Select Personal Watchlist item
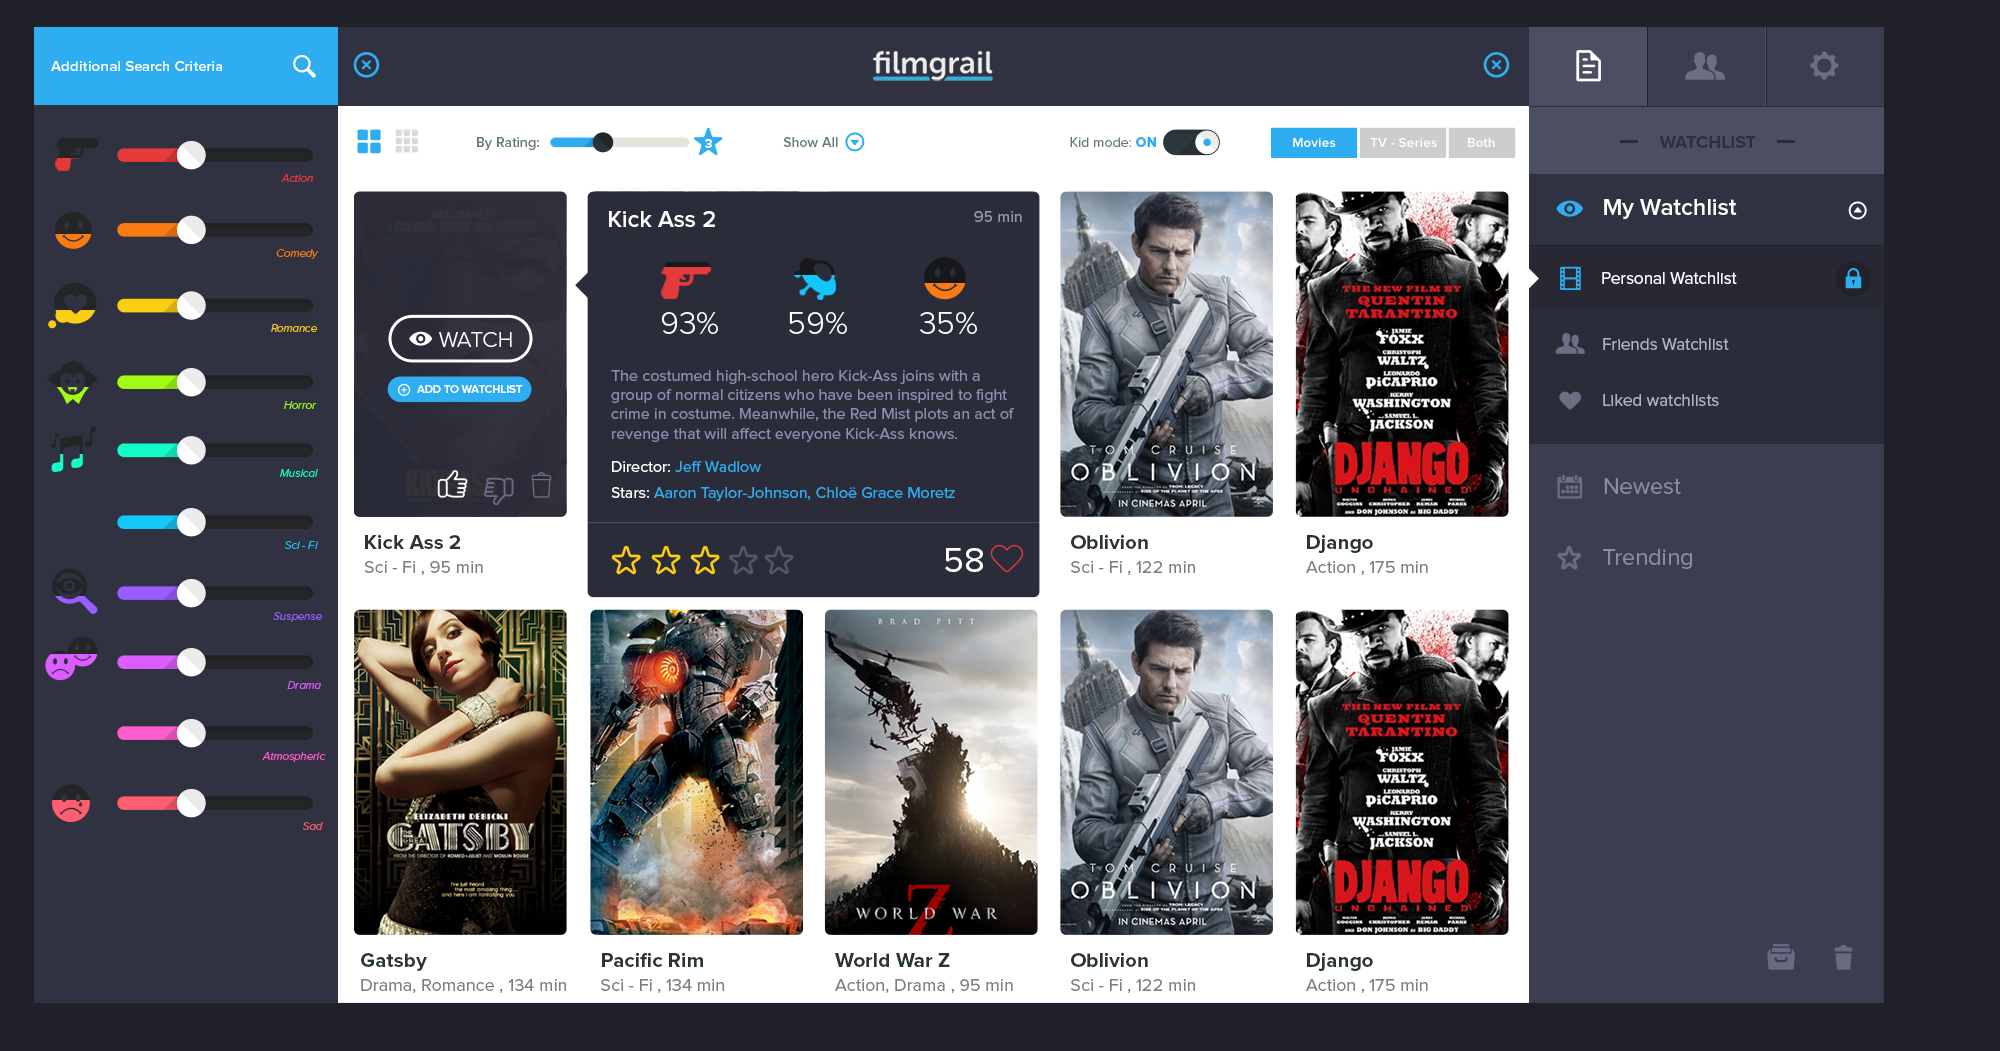Image resolution: width=2000 pixels, height=1051 pixels. tap(1706, 278)
